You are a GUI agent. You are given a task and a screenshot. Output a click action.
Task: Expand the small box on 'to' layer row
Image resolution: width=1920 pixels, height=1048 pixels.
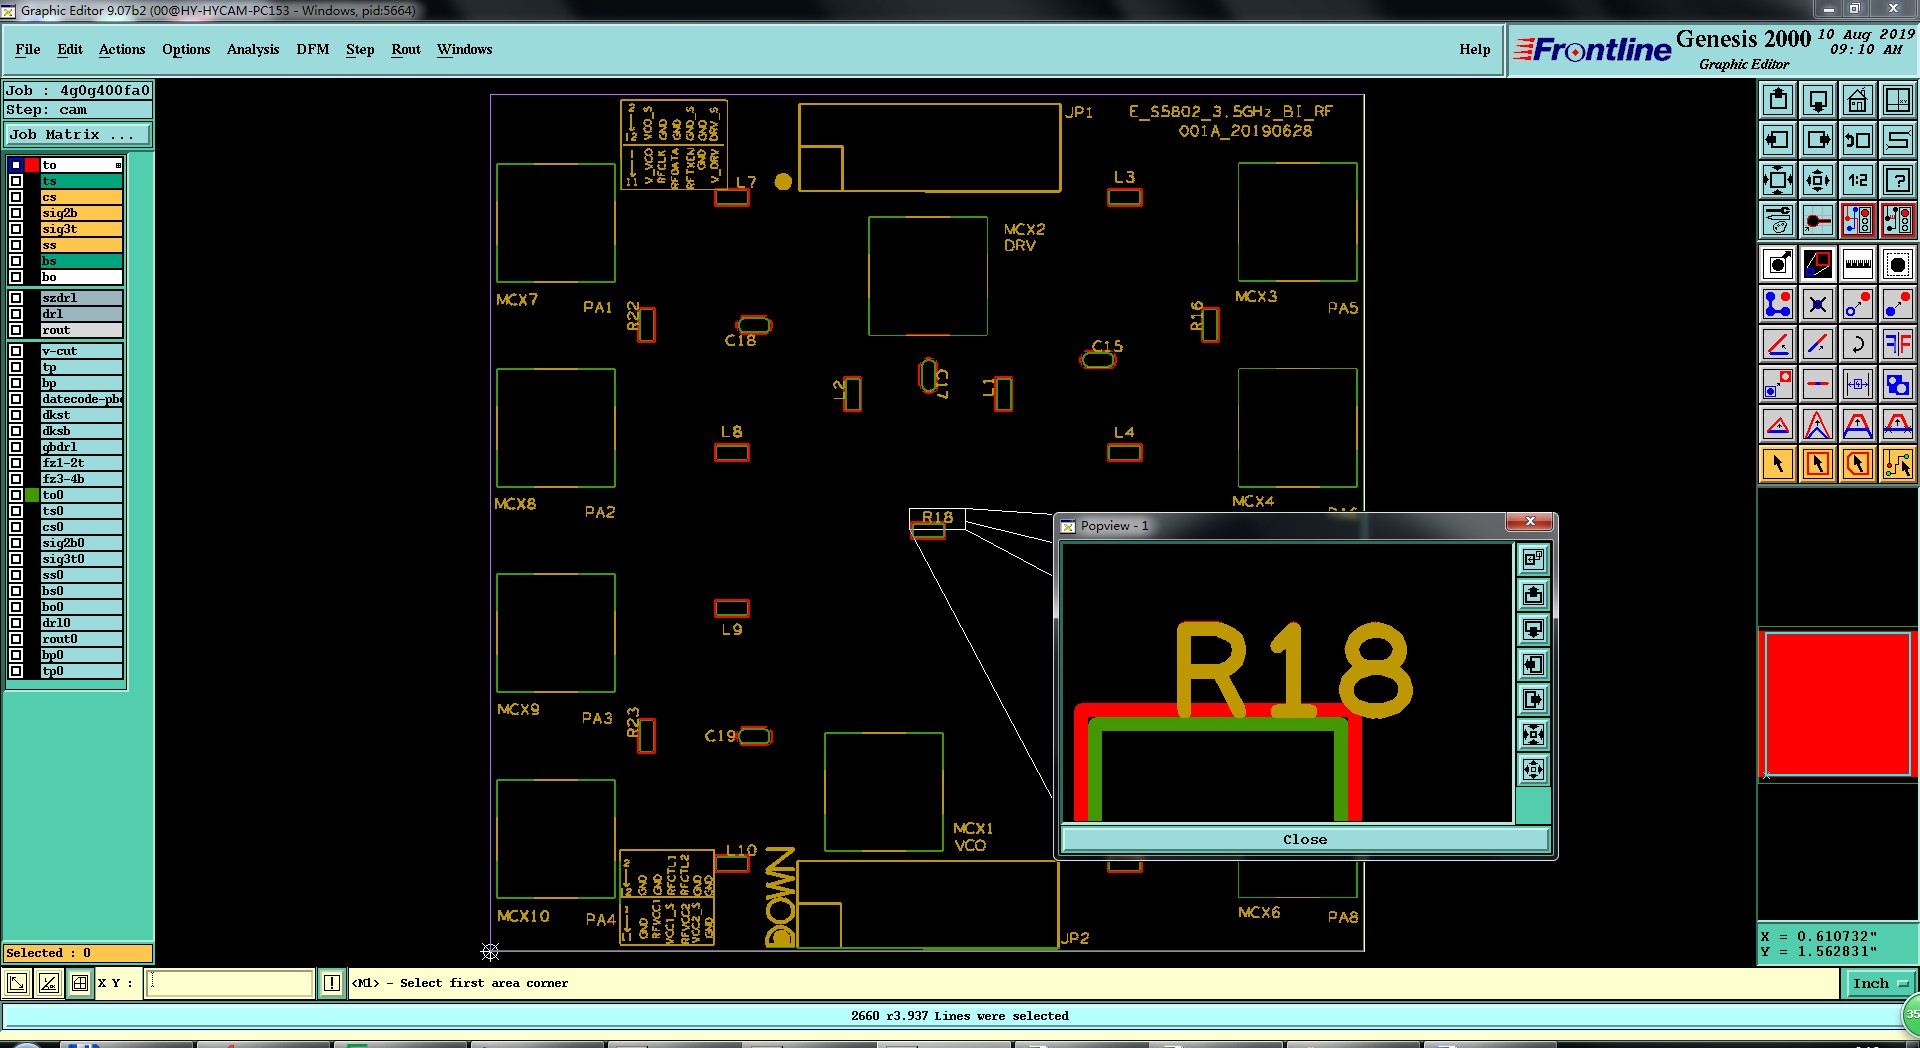coord(118,165)
